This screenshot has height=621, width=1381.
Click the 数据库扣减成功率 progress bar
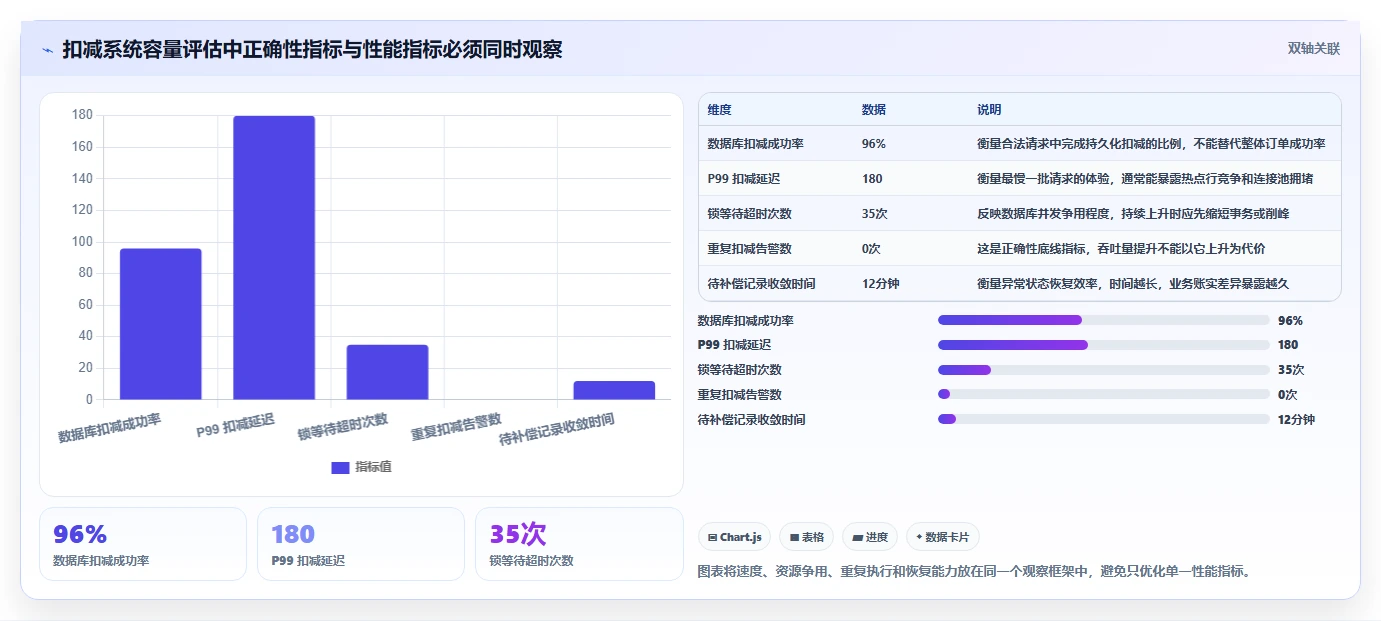(x=1104, y=320)
